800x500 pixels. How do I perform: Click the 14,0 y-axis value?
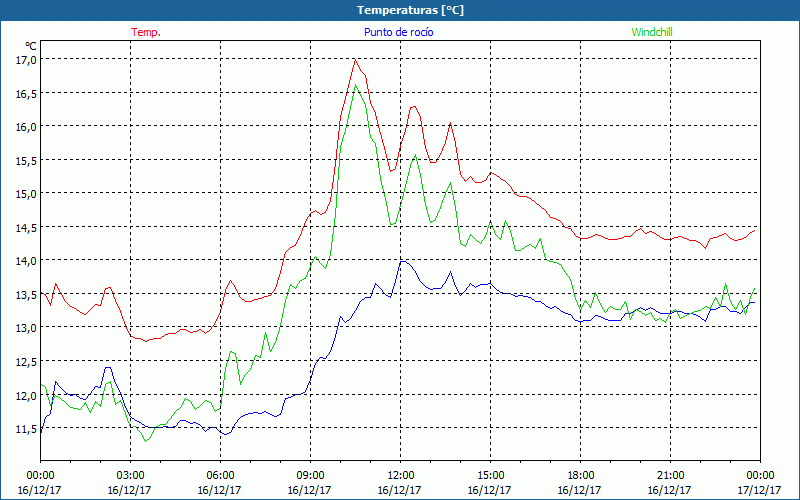point(27,261)
